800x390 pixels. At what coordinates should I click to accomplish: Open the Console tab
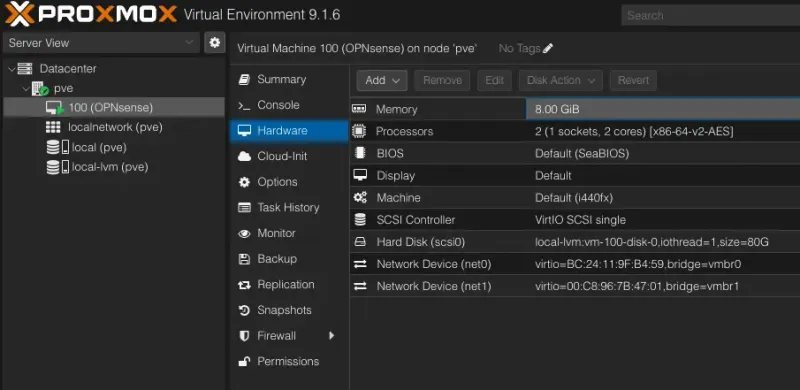289,105
